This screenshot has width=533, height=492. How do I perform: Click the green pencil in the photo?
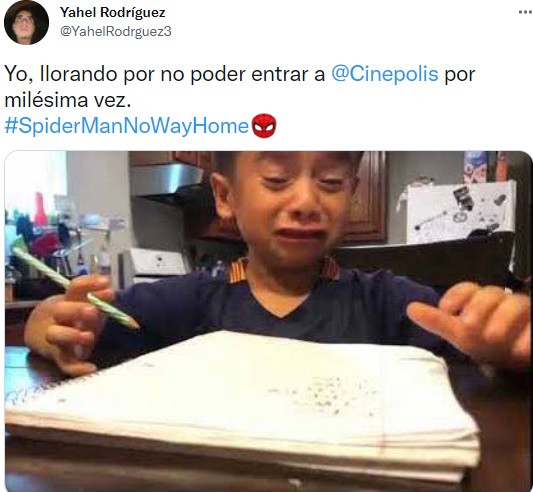point(75,288)
